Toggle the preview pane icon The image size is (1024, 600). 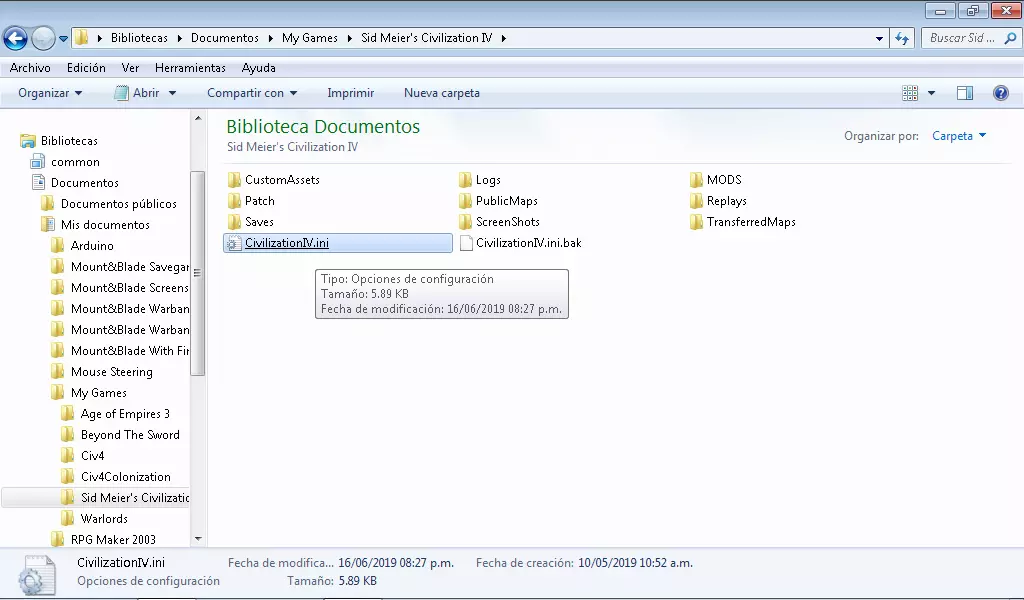click(964, 93)
